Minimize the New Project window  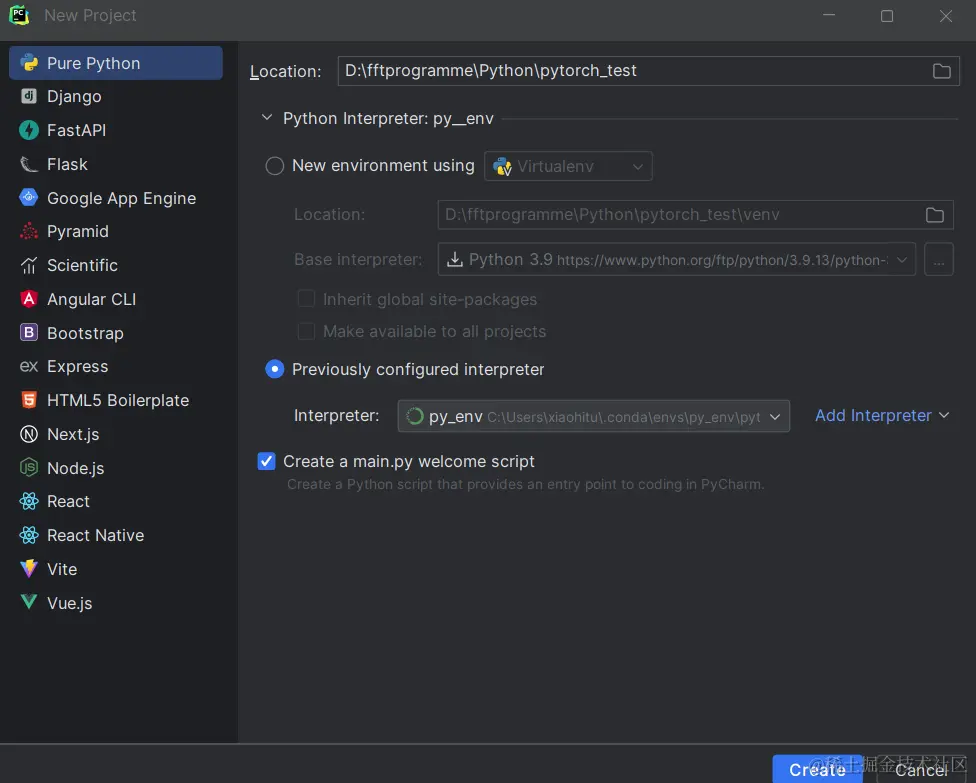[828, 16]
